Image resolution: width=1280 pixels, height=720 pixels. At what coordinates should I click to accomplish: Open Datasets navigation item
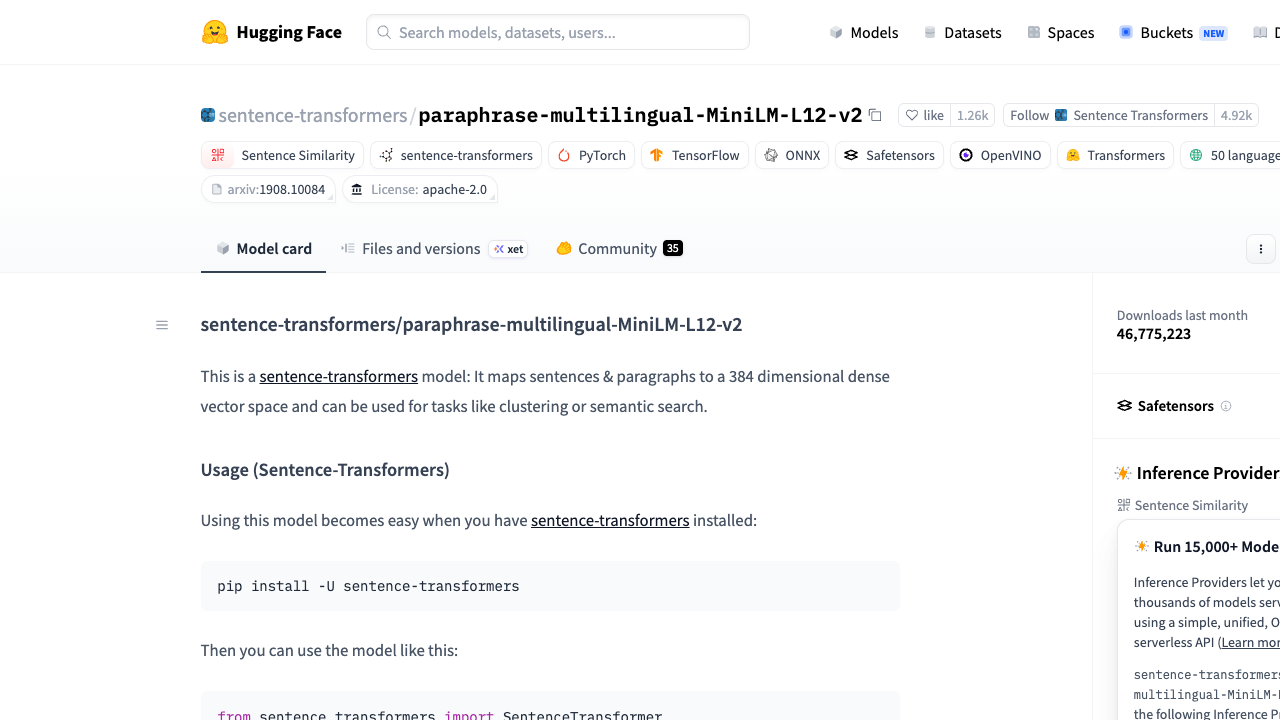[x=962, y=32]
